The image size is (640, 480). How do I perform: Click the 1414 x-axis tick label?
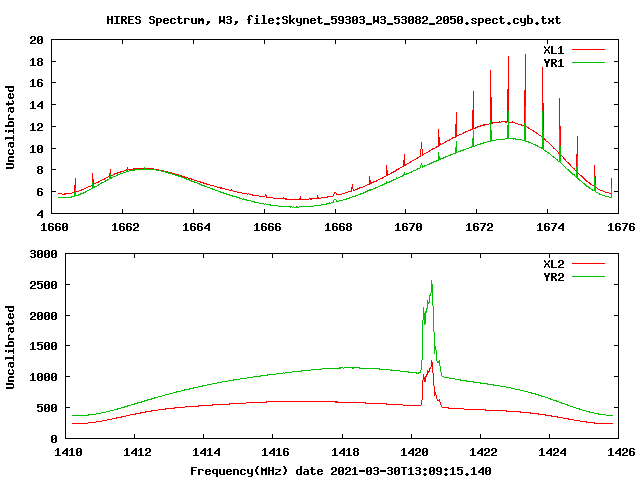pos(206,452)
